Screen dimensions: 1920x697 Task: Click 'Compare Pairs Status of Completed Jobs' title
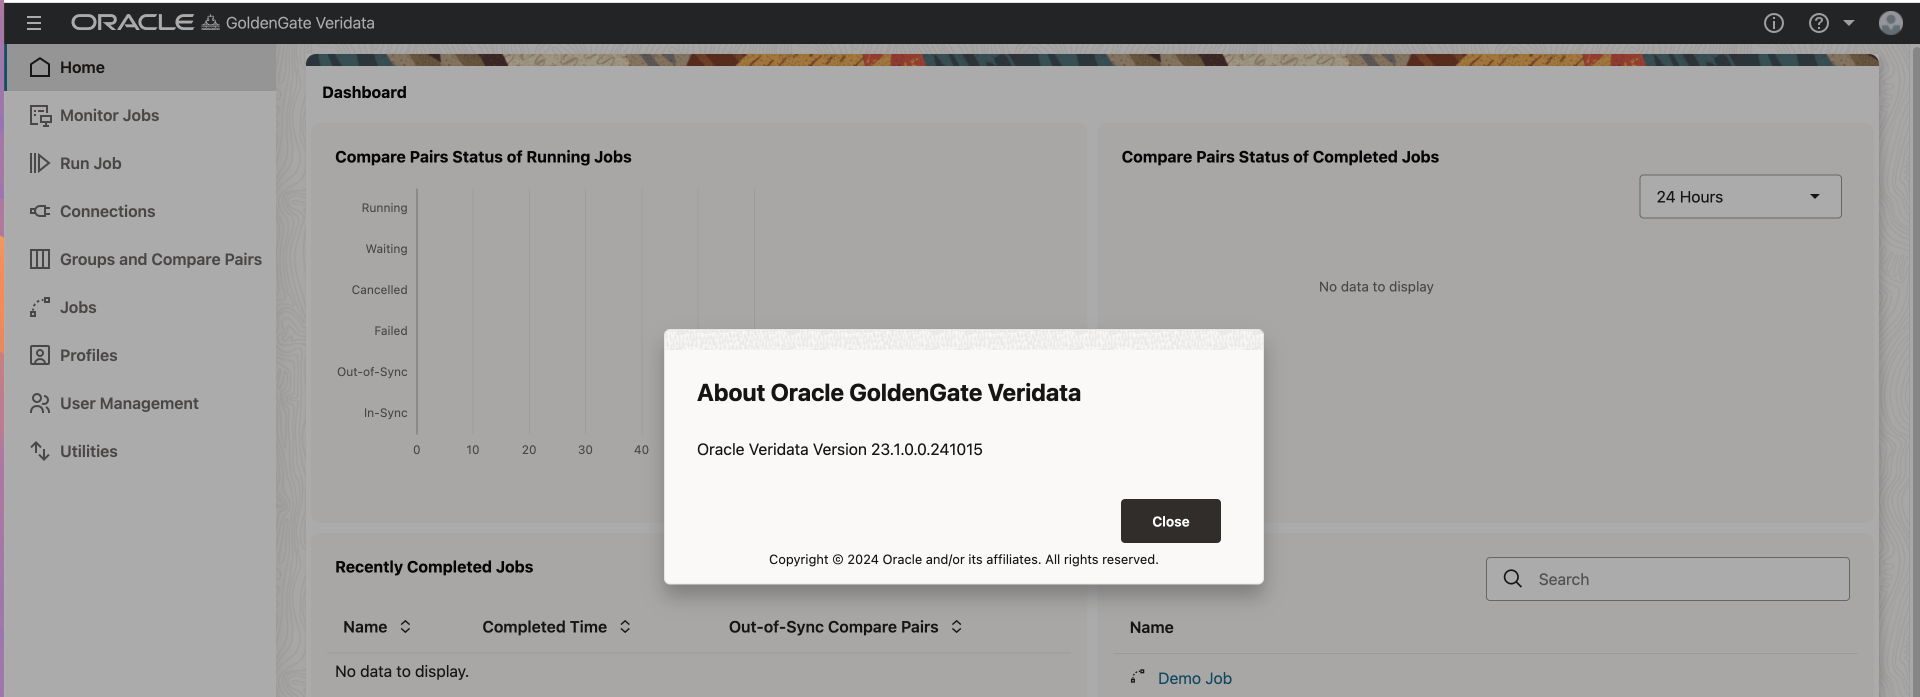(x=1280, y=157)
